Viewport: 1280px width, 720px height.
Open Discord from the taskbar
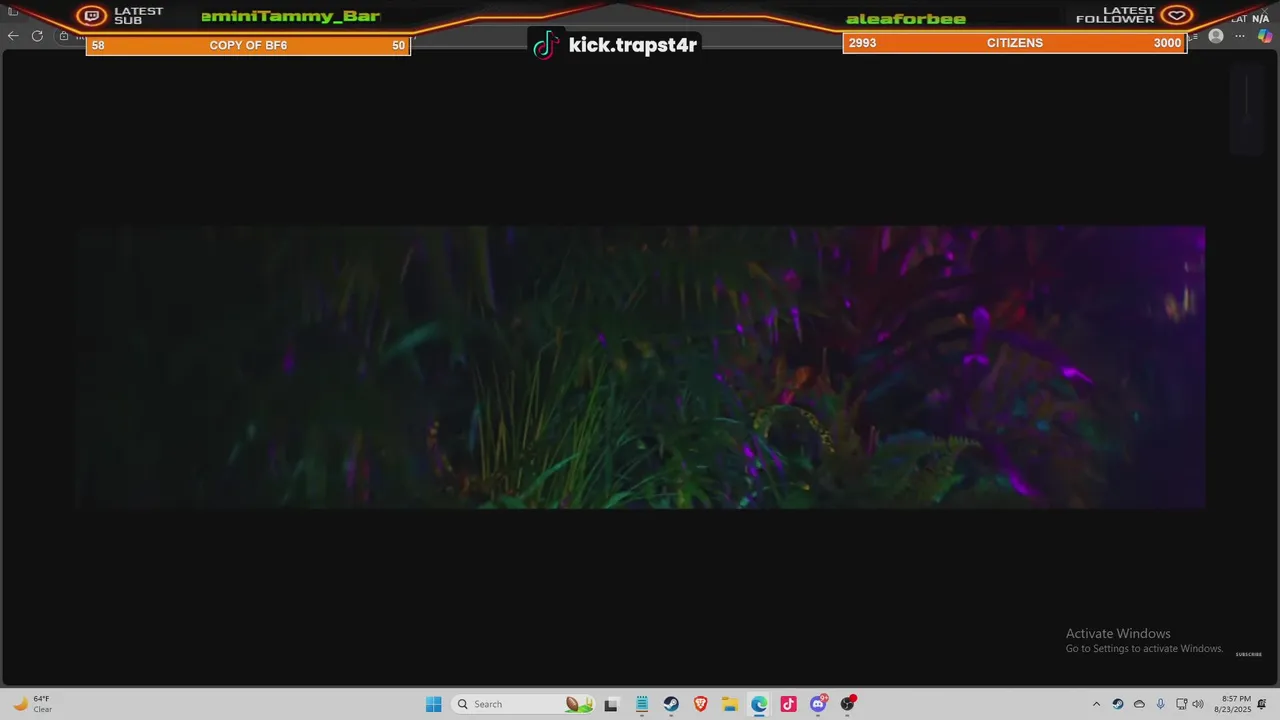pyautogui.click(x=818, y=704)
